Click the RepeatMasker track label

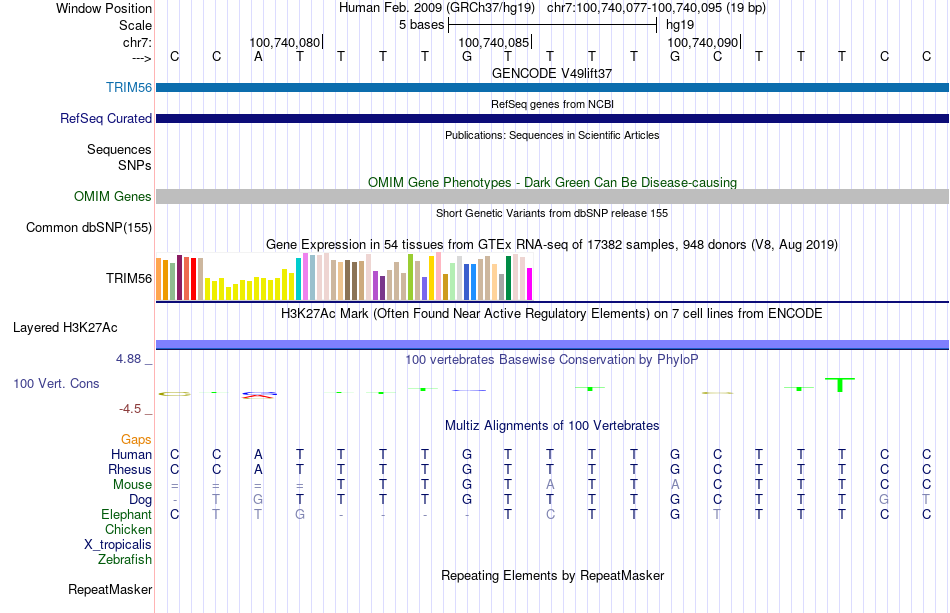[x=110, y=589]
